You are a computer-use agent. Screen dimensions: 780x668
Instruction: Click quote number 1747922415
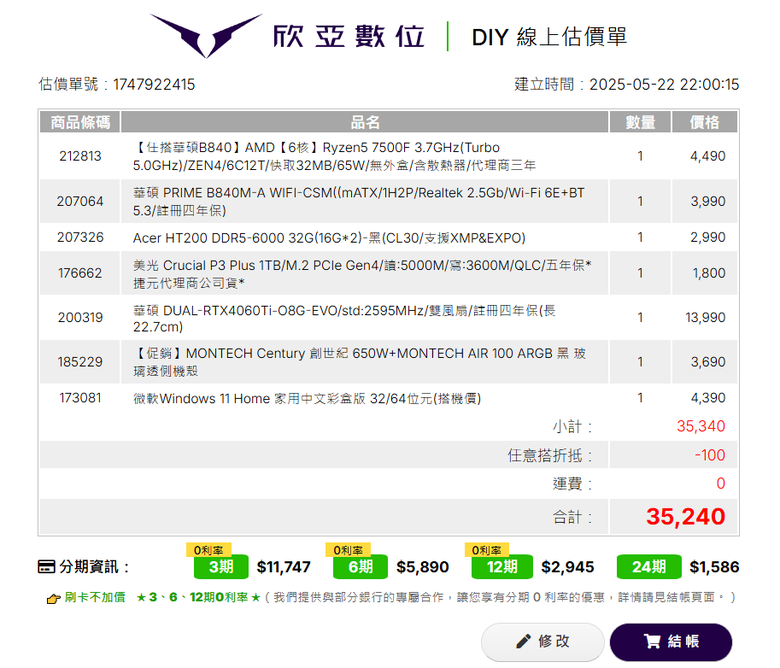154,85
